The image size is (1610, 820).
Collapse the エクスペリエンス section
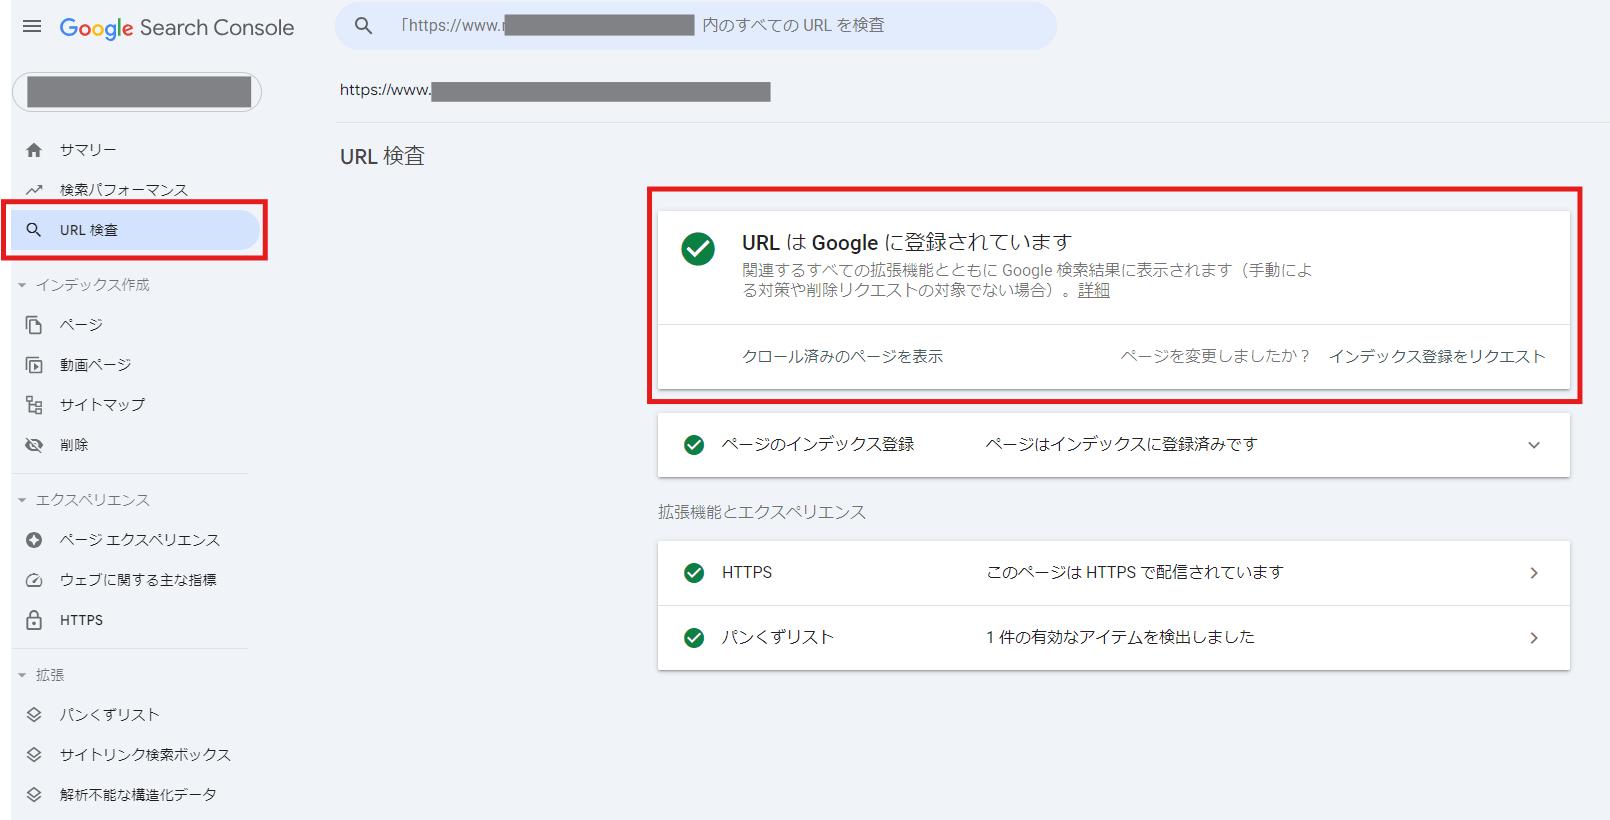point(22,500)
